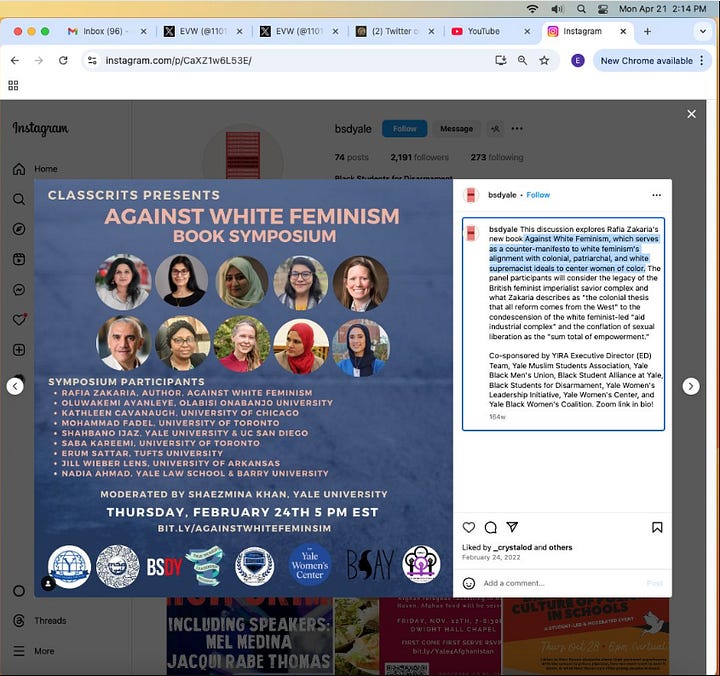This screenshot has width=720, height=676.
Task: Click Follow next to bsdyale in post
Action: tap(538, 195)
